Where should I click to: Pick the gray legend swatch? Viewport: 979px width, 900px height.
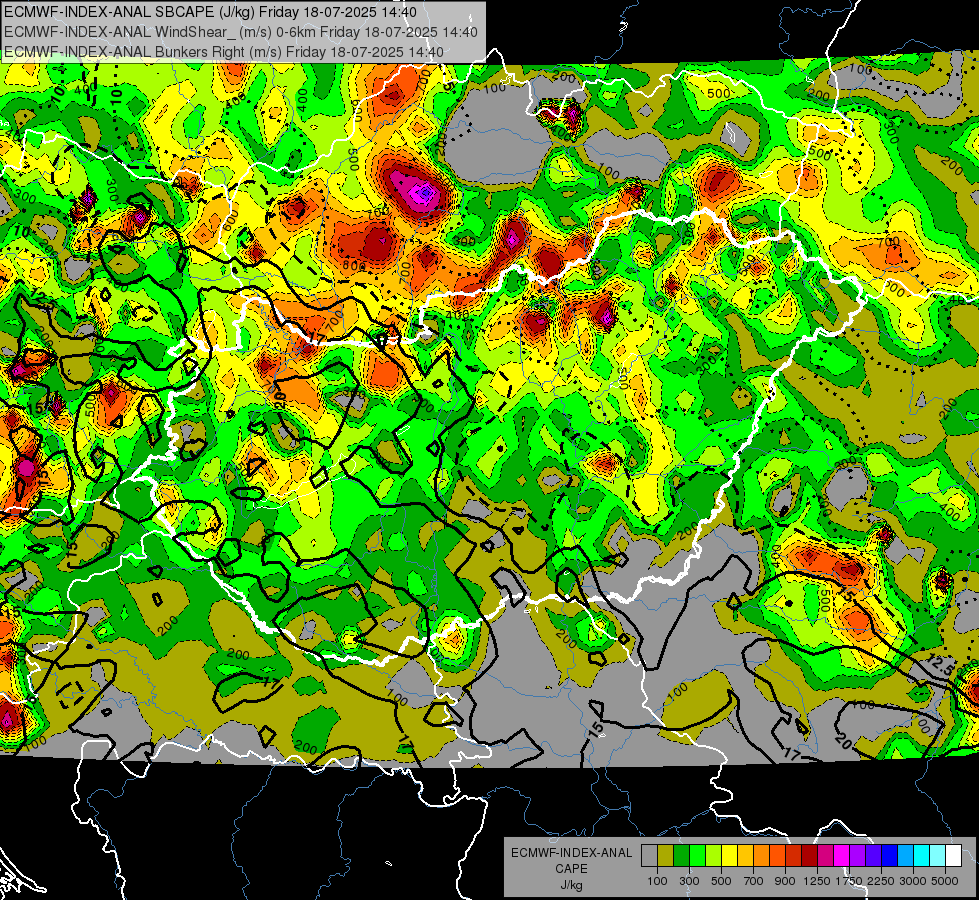click(x=649, y=856)
